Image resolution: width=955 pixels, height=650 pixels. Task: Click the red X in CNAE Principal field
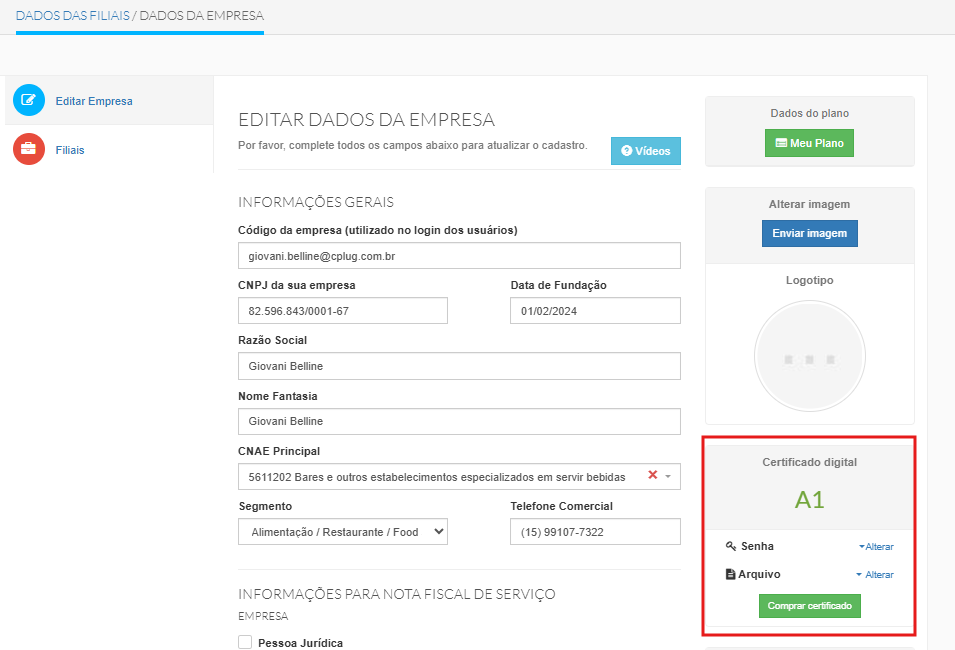point(653,475)
